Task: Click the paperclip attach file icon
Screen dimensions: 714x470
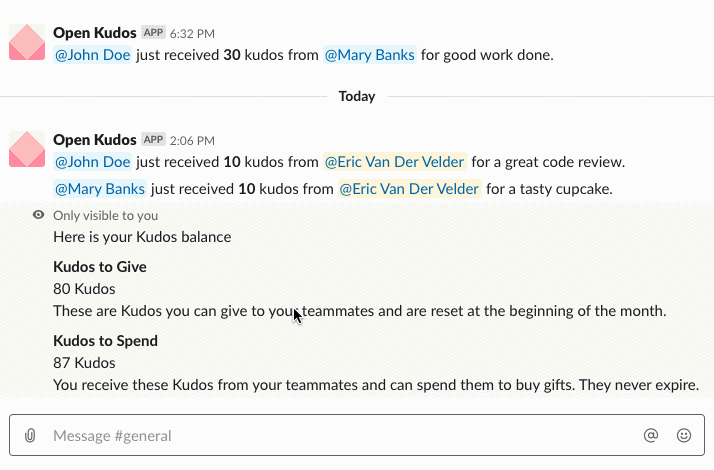Action: pyautogui.click(x=30, y=435)
